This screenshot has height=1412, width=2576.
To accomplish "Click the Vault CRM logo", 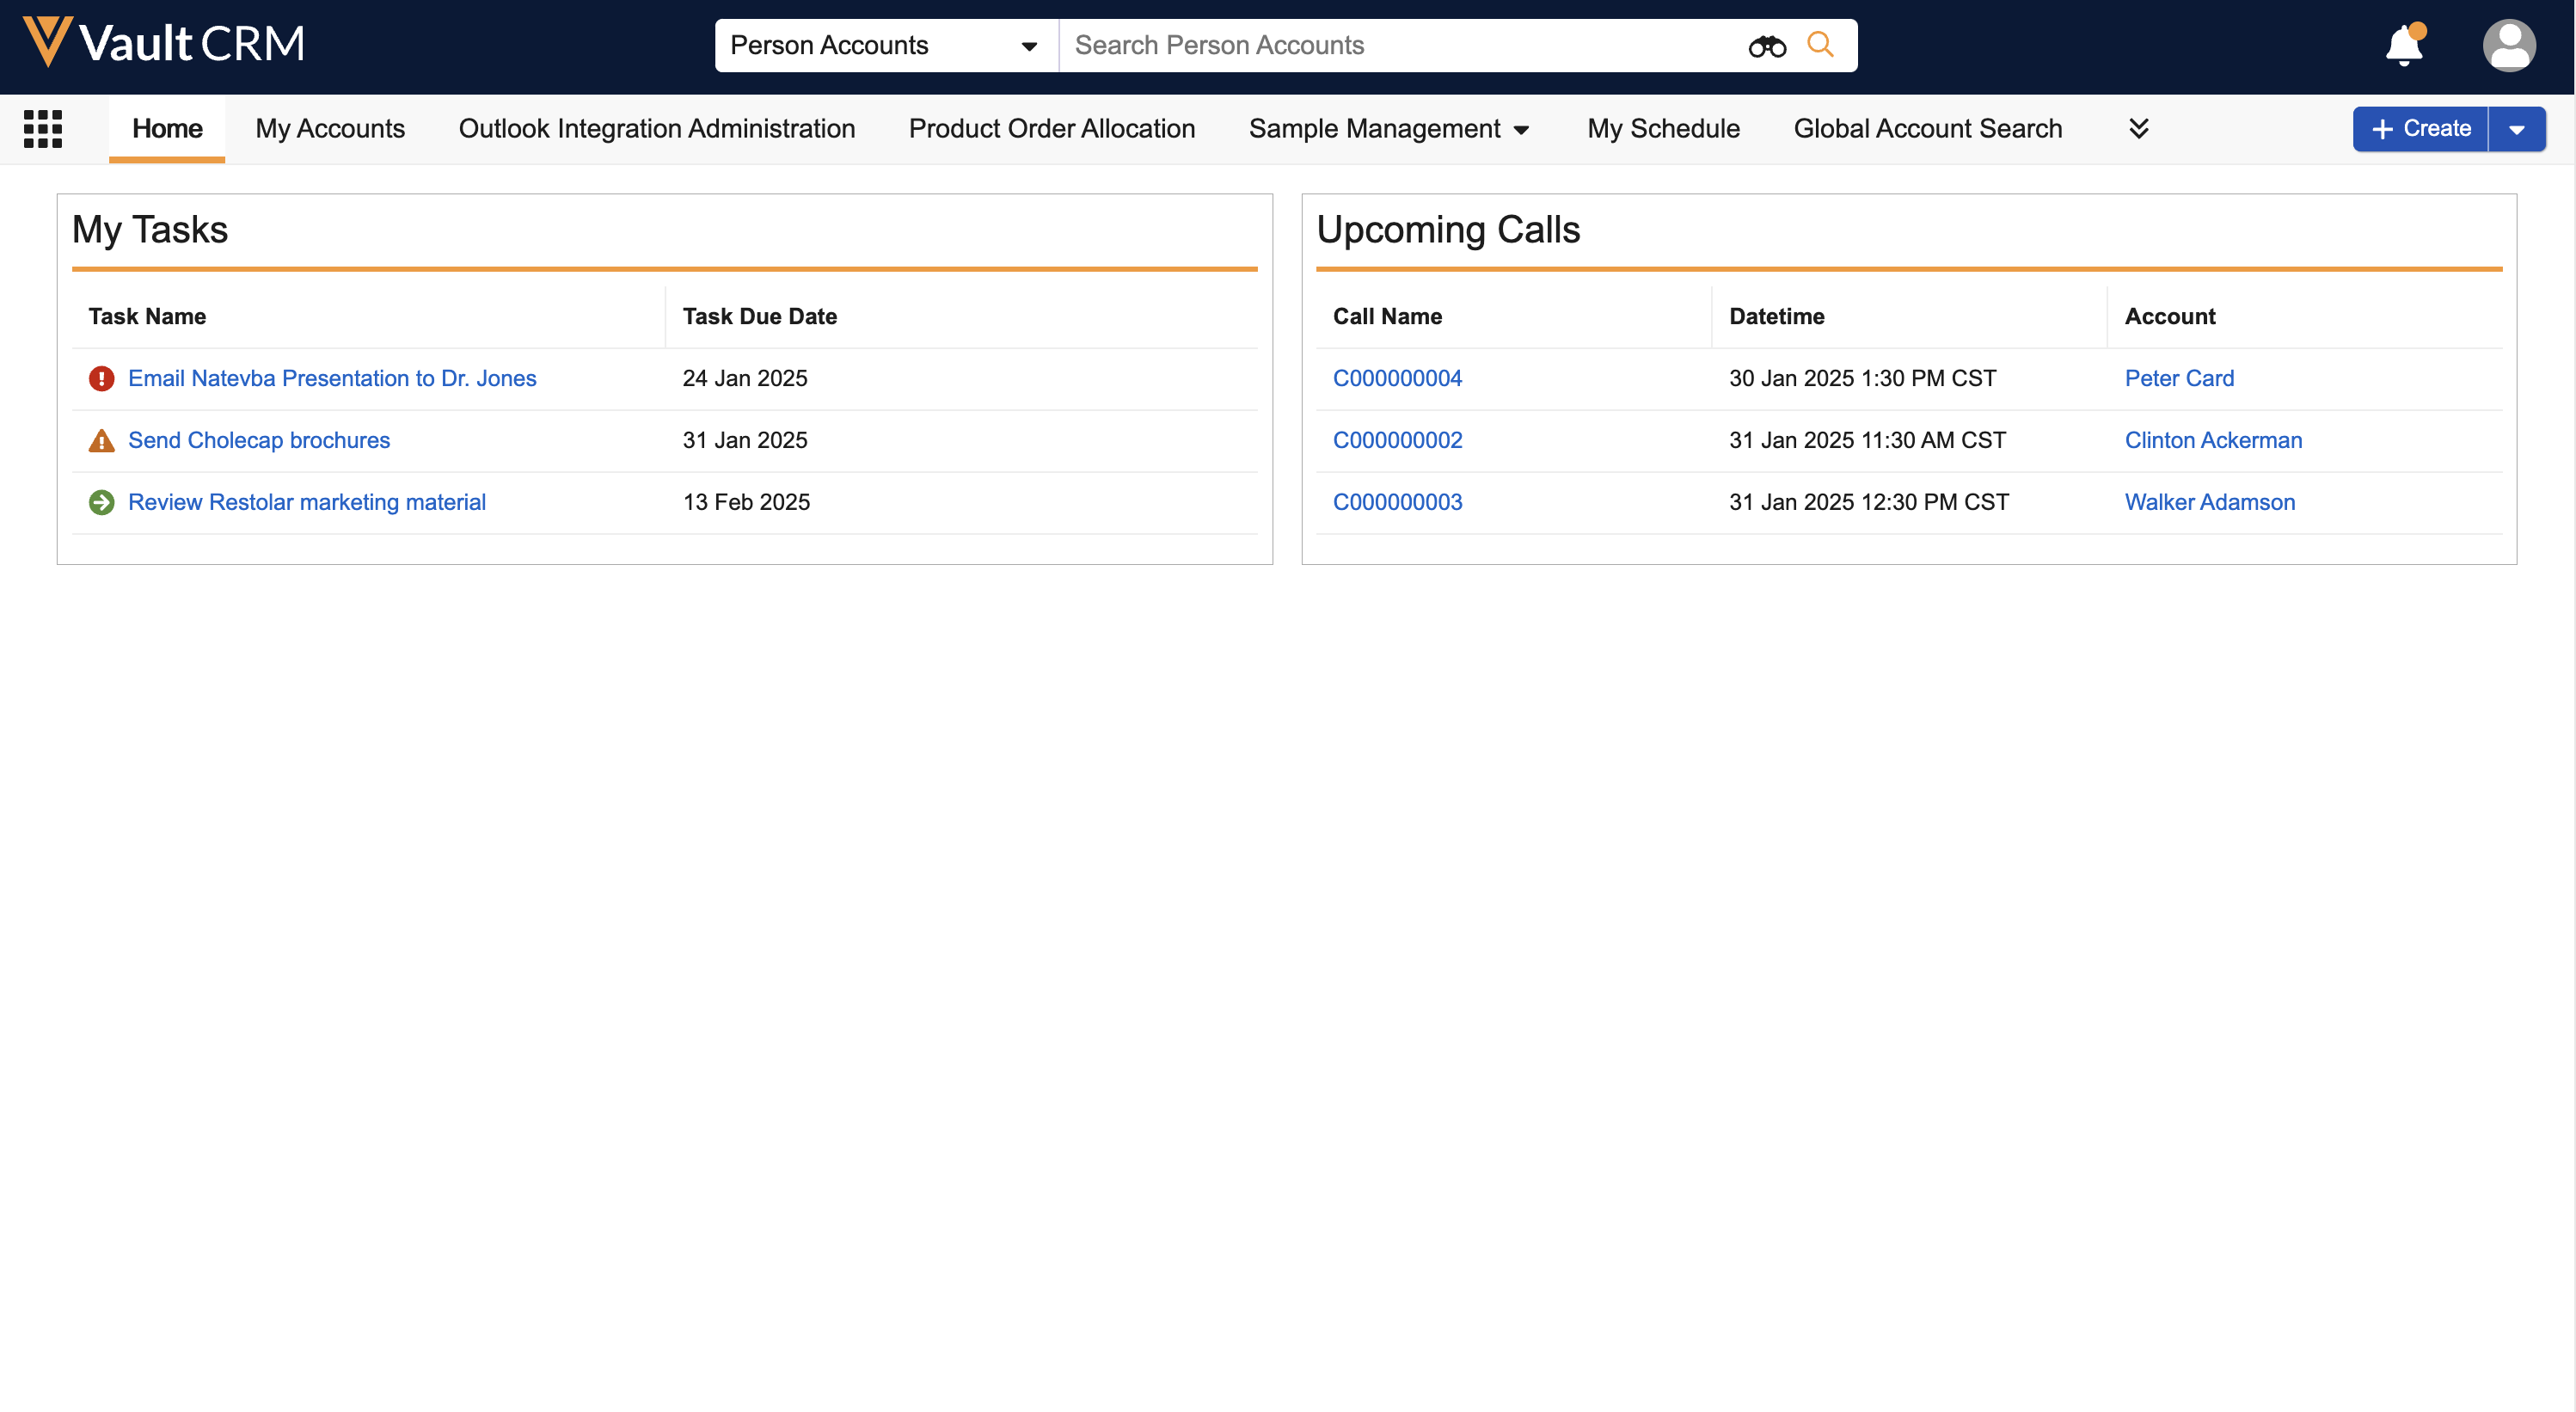I will click(x=165, y=44).
